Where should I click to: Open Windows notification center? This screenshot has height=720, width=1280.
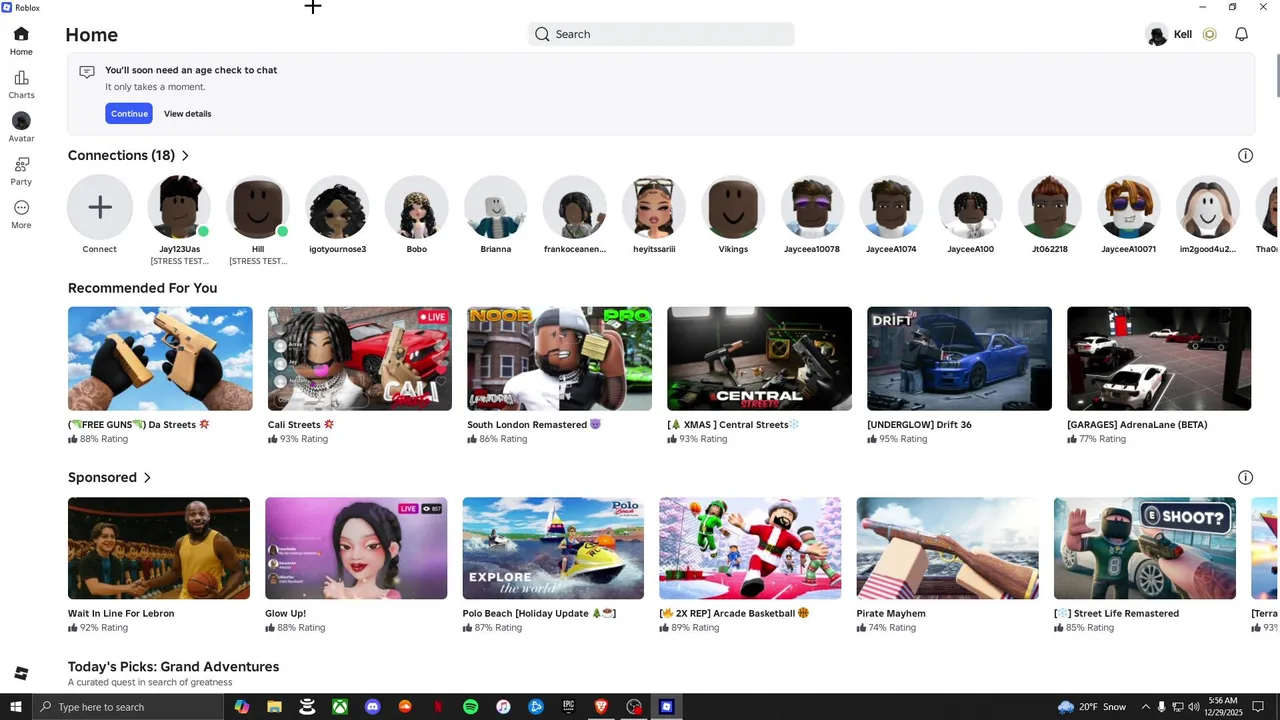click(1258, 707)
